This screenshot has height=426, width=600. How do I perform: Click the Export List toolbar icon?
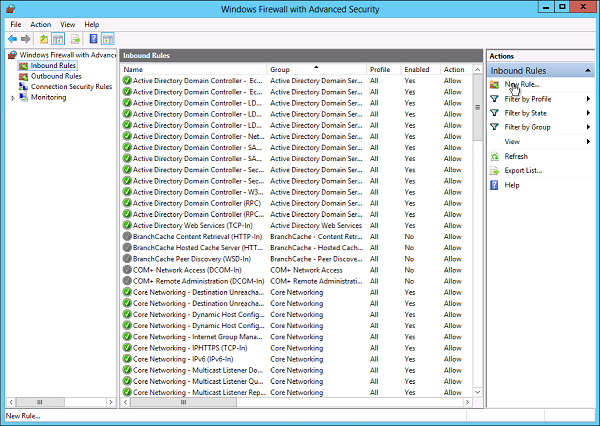tap(75, 39)
